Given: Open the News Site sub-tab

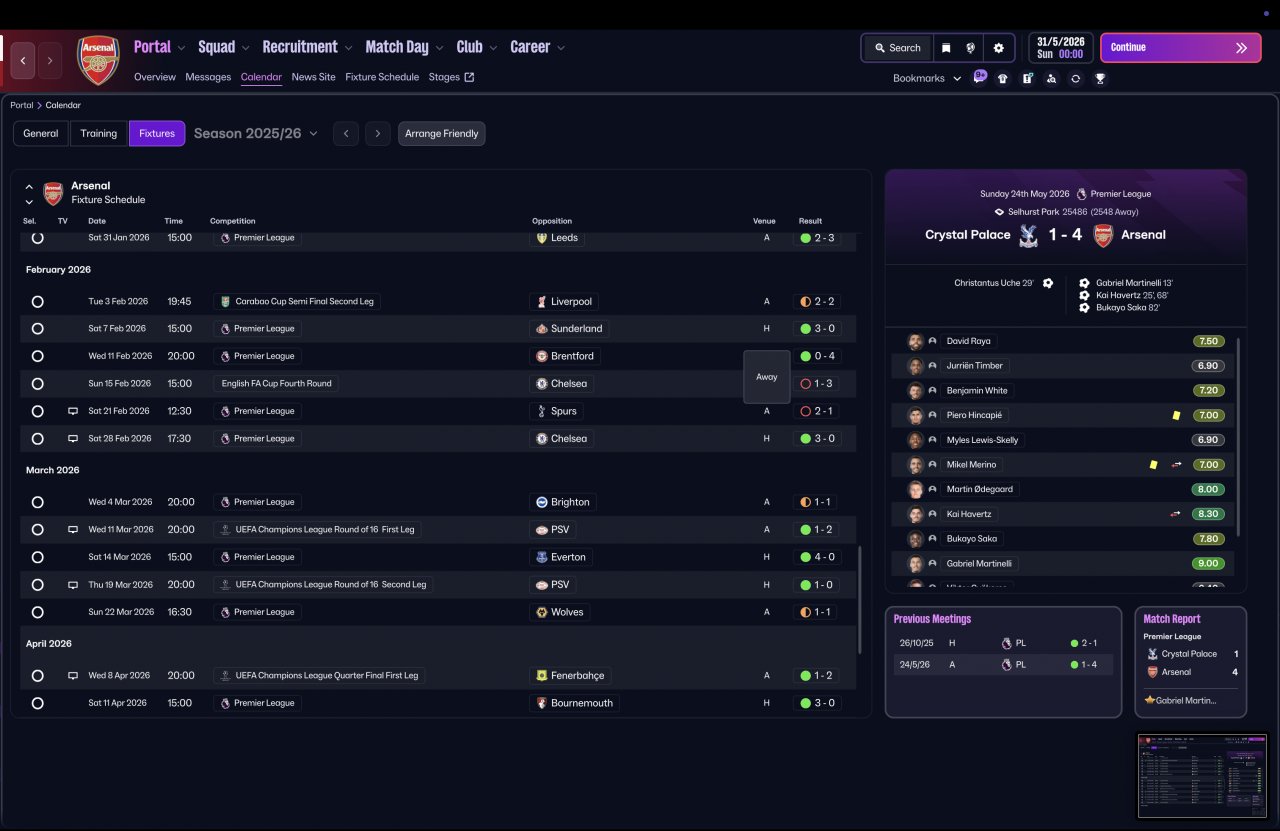Looking at the screenshot, I should [x=314, y=77].
